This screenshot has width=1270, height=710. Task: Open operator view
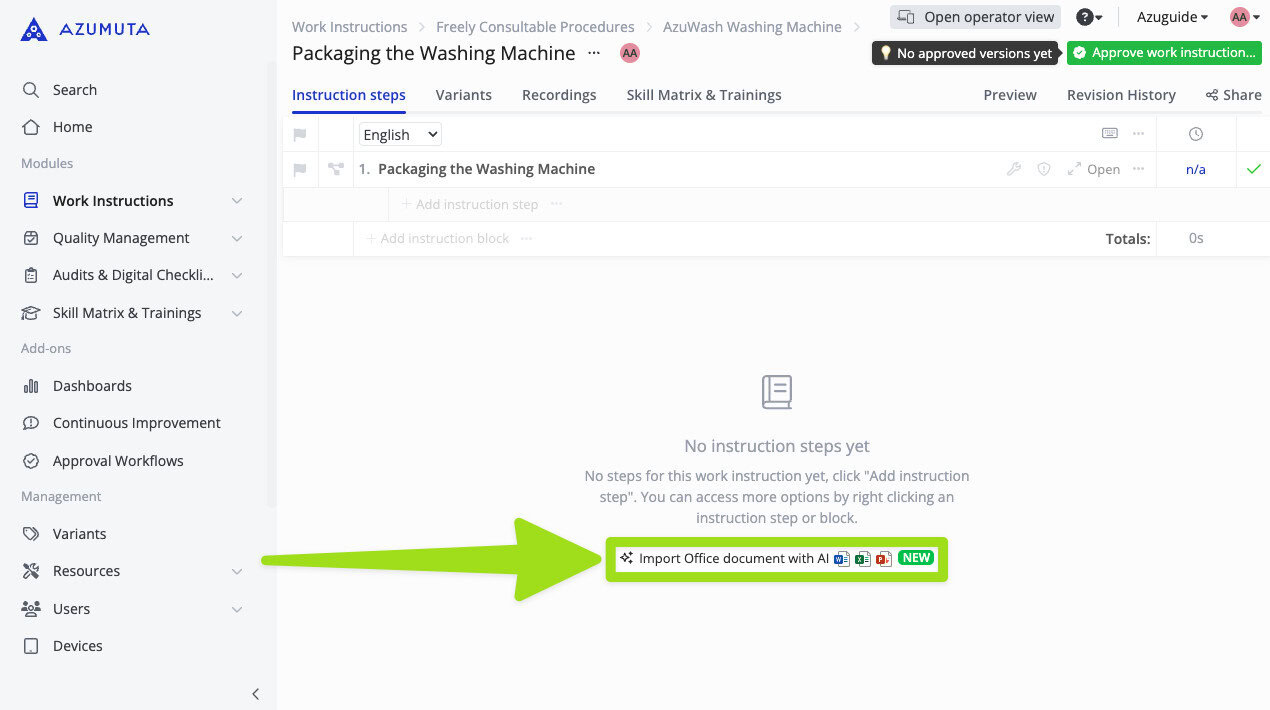(x=974, y=16)
